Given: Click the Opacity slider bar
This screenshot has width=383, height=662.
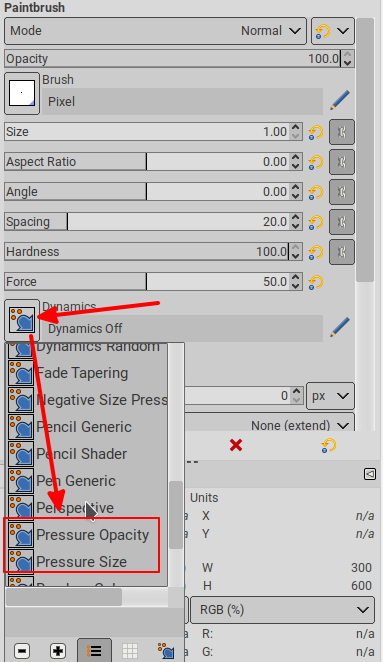Looking at the screenshot, I should (173, 59).
